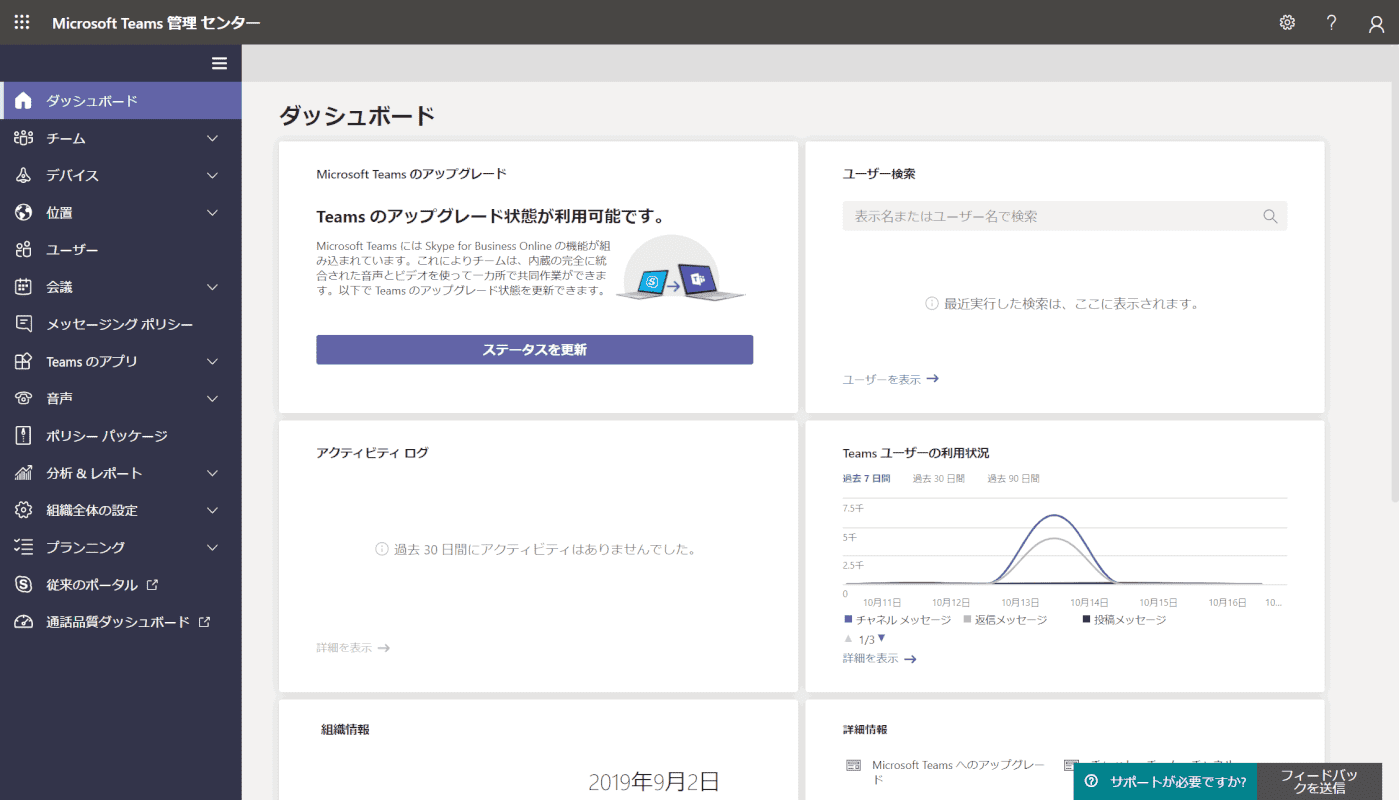Expand the 分析 & レポート chevron
This screenshot has width=1399, height=800.
click(212, 473)
